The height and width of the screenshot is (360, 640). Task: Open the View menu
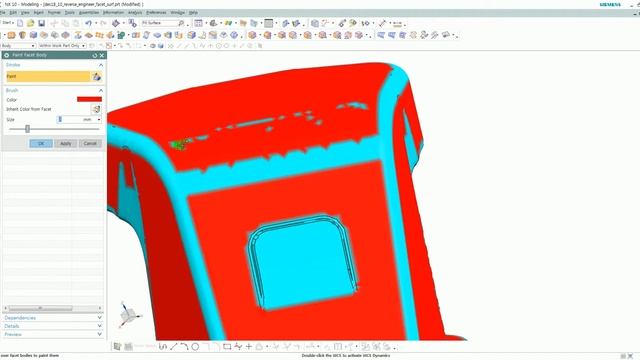point(25,13)
